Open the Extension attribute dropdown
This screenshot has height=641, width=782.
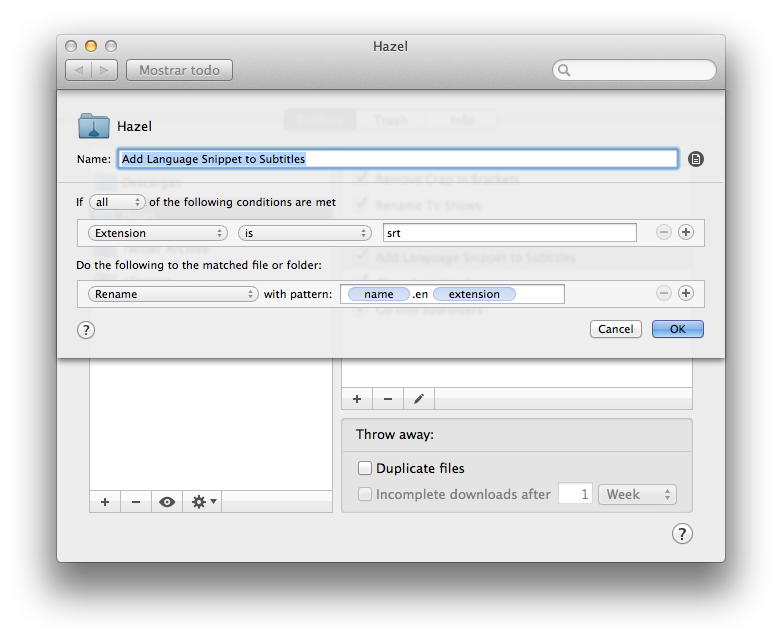158,233
